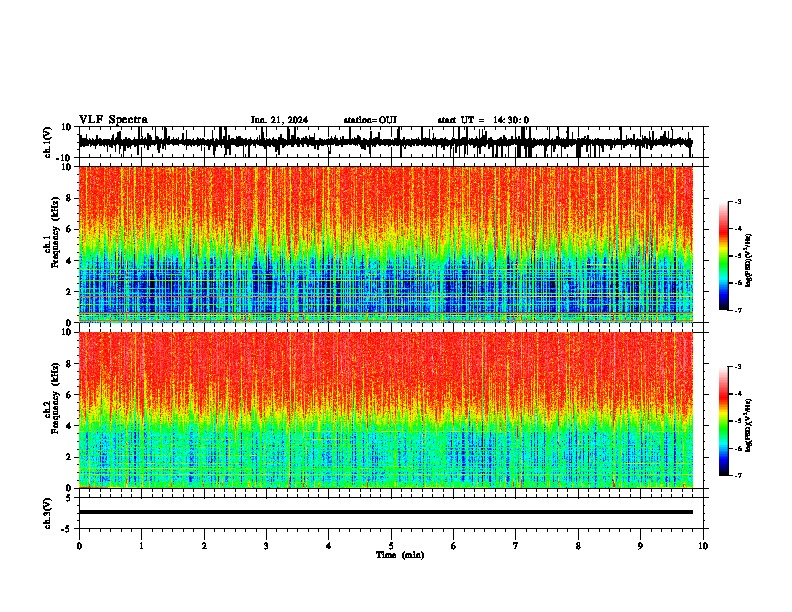Screen dimensions: 792x612
Task: Click time axis tick label '6'
Action: pos(454,546)
